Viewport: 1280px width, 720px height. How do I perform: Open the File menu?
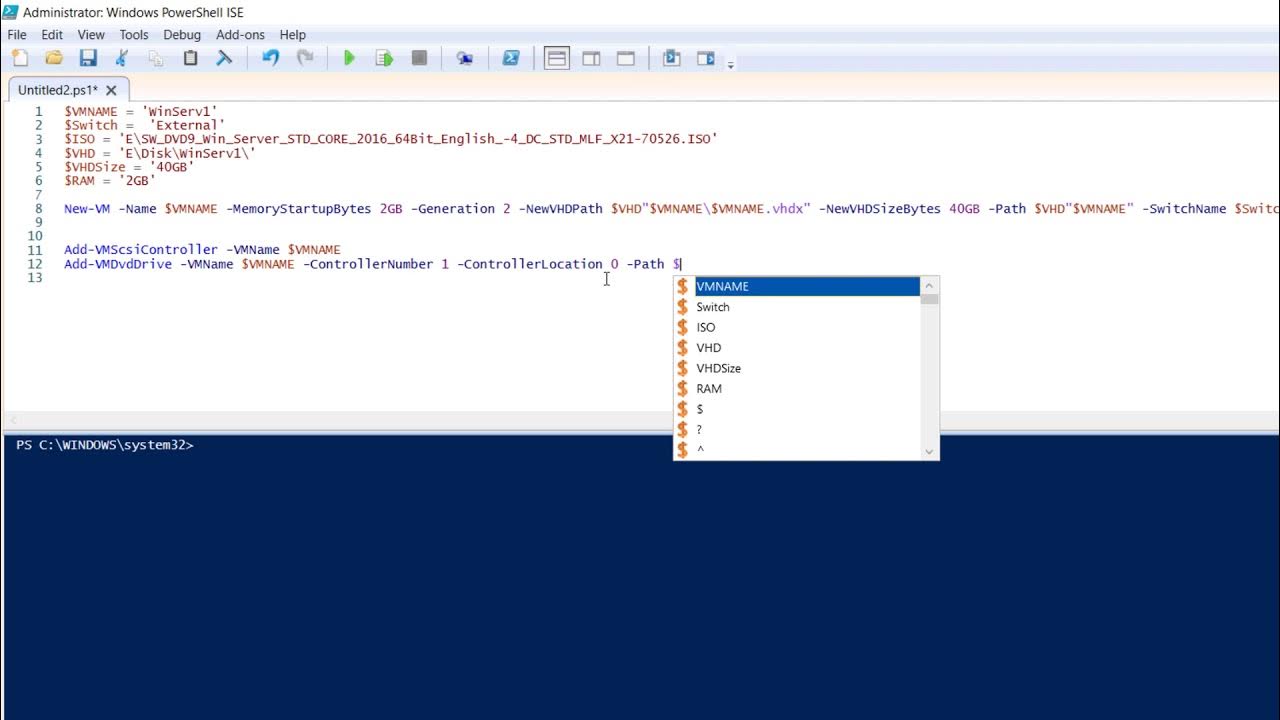point(17,34)
